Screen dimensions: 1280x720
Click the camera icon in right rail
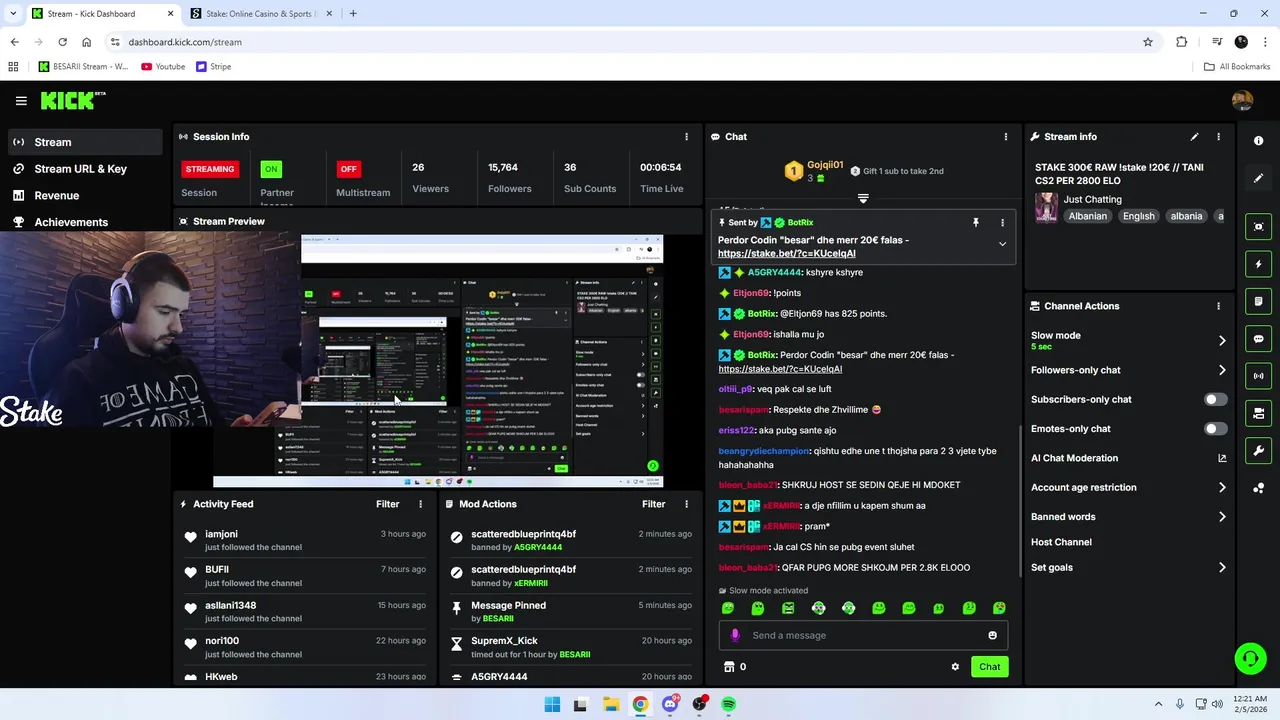[x=1258, y=413]
